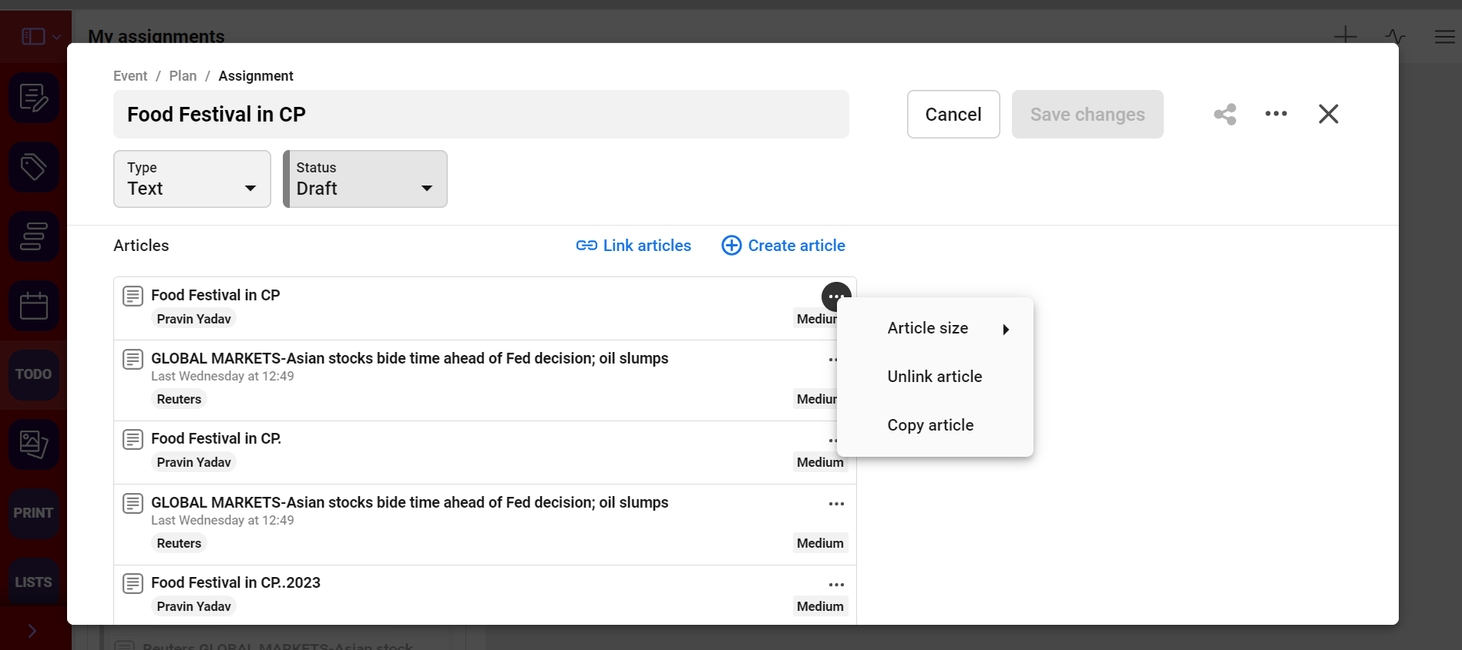Open the PRINT sidebar section
Viewport: 1462px width, 650px height.
coord(34,513)
